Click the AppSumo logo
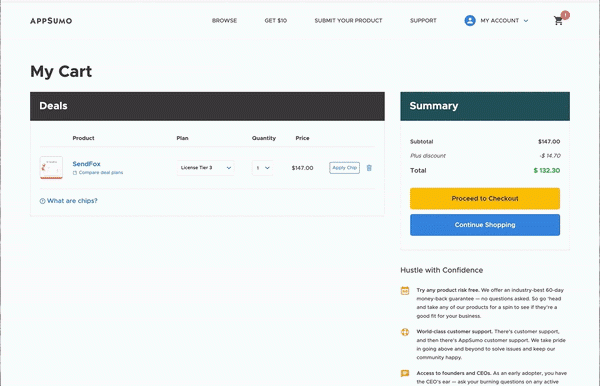Screen dimensions: 600x386 (51, 21)
